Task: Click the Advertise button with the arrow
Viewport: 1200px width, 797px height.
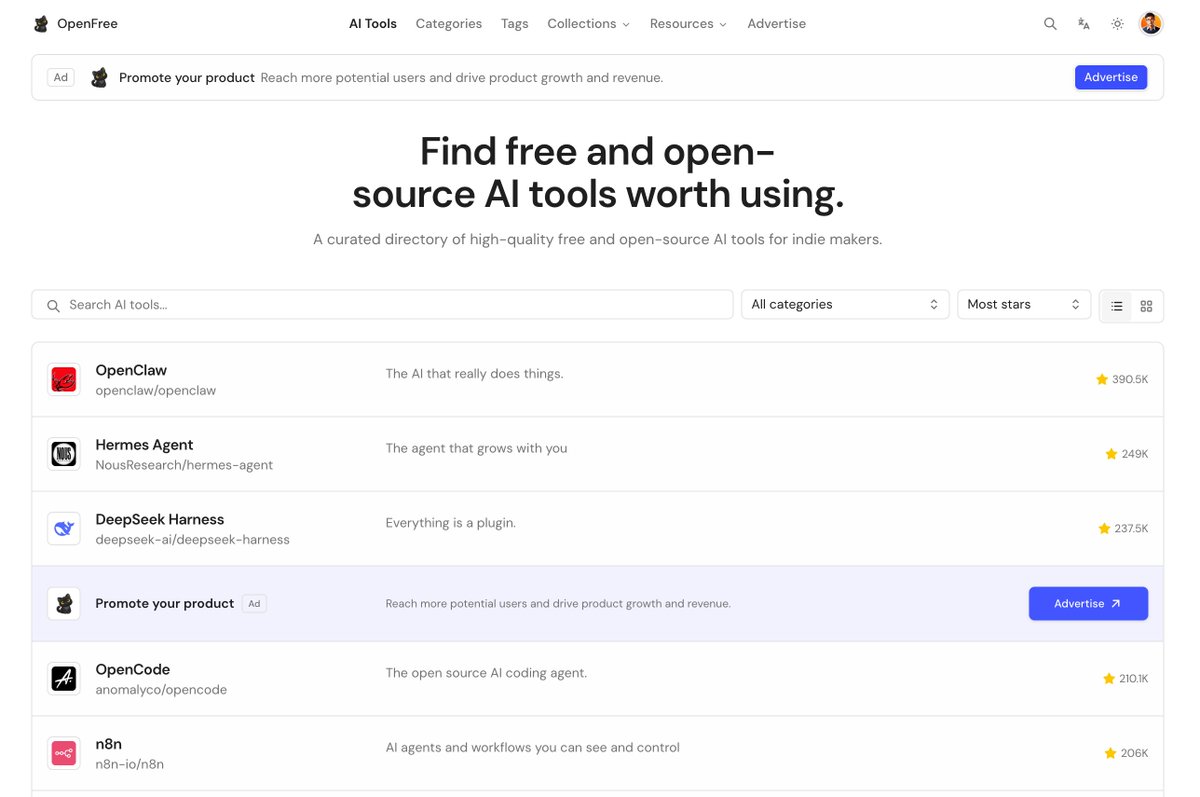Action: (1088, 604)
